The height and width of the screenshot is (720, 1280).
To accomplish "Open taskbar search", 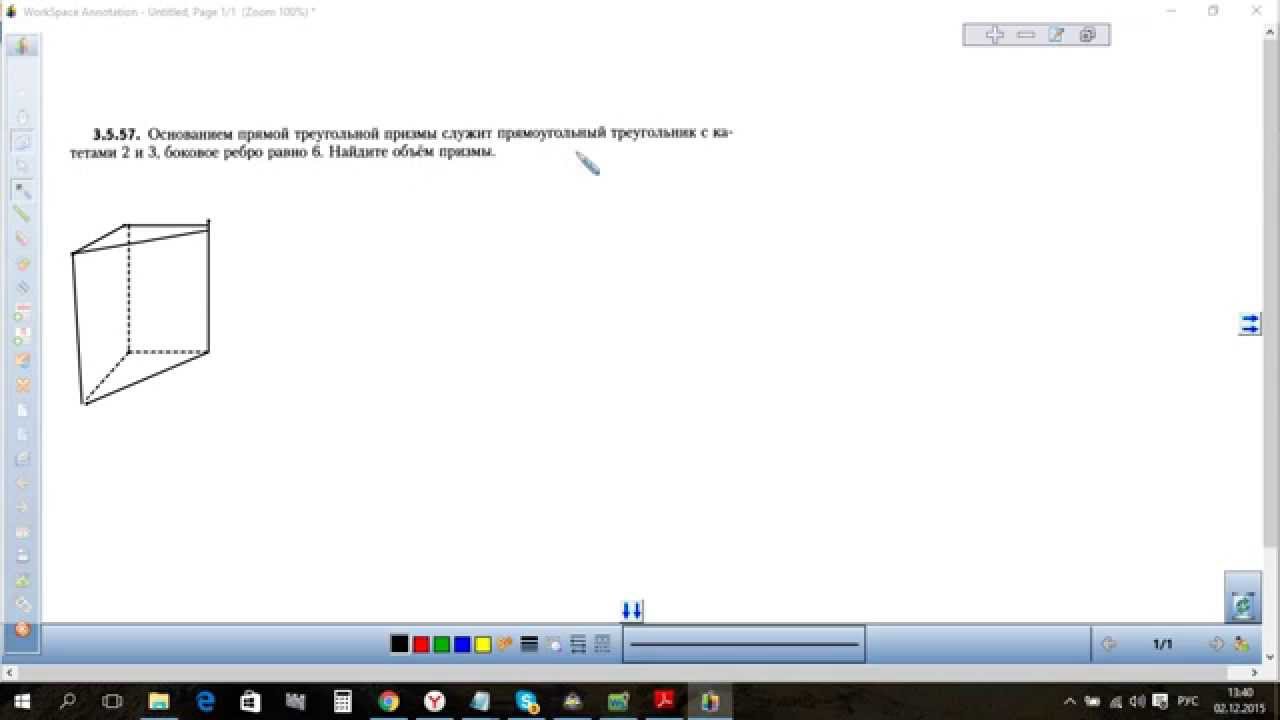I will pyautogui.click(x=67, y=701).
